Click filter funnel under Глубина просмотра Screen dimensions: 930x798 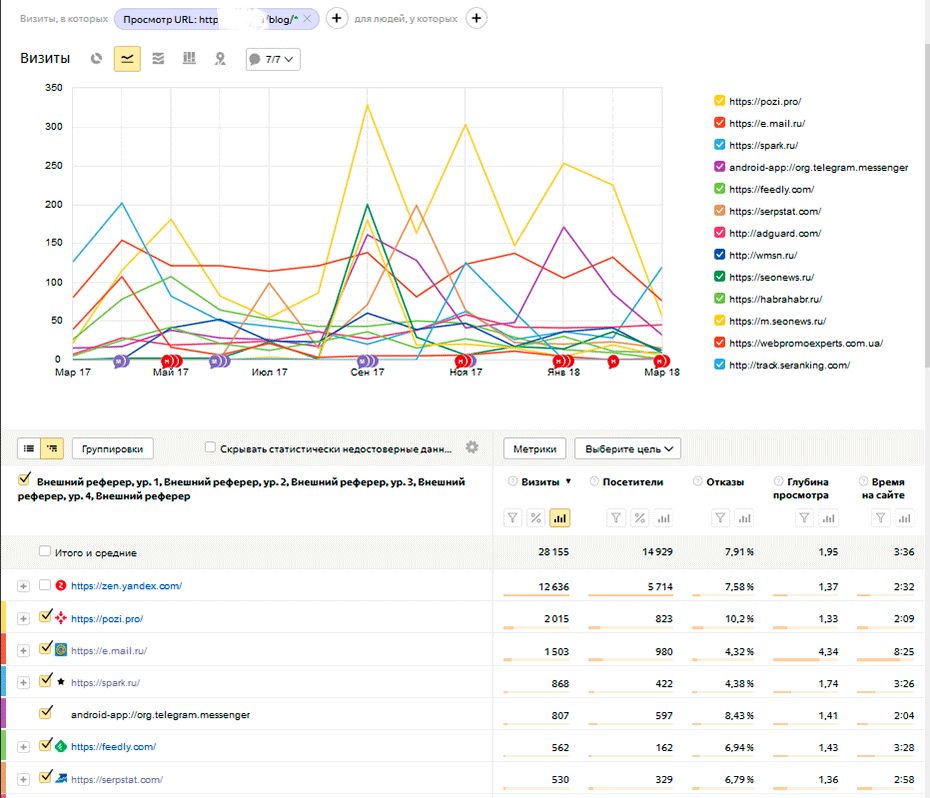click(x=804, y=519)
